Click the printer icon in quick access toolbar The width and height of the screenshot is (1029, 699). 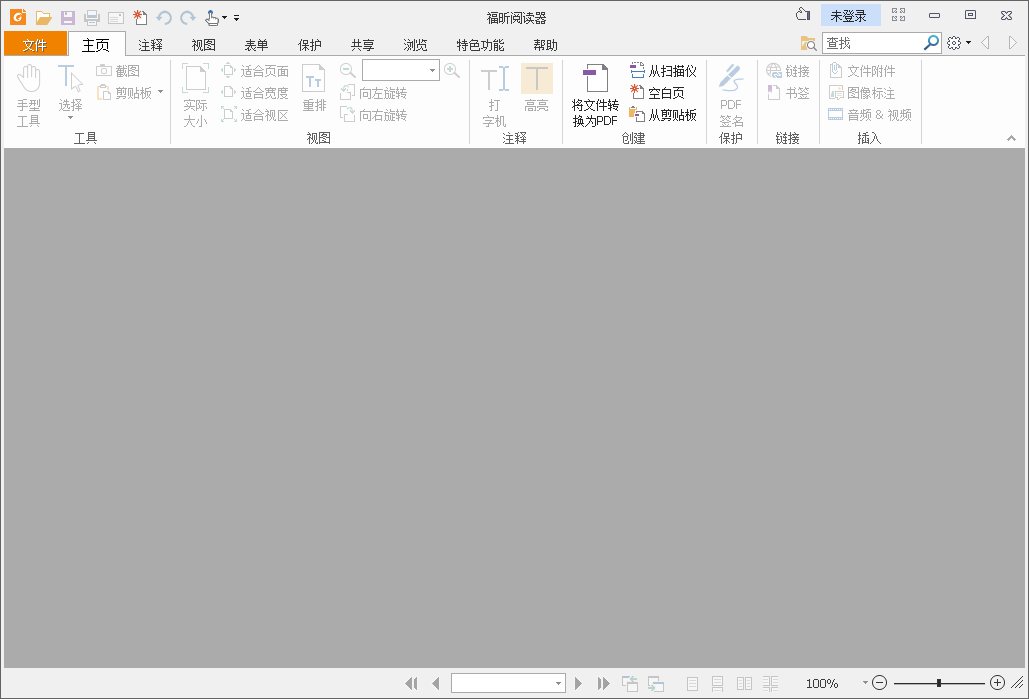(92, 18)
